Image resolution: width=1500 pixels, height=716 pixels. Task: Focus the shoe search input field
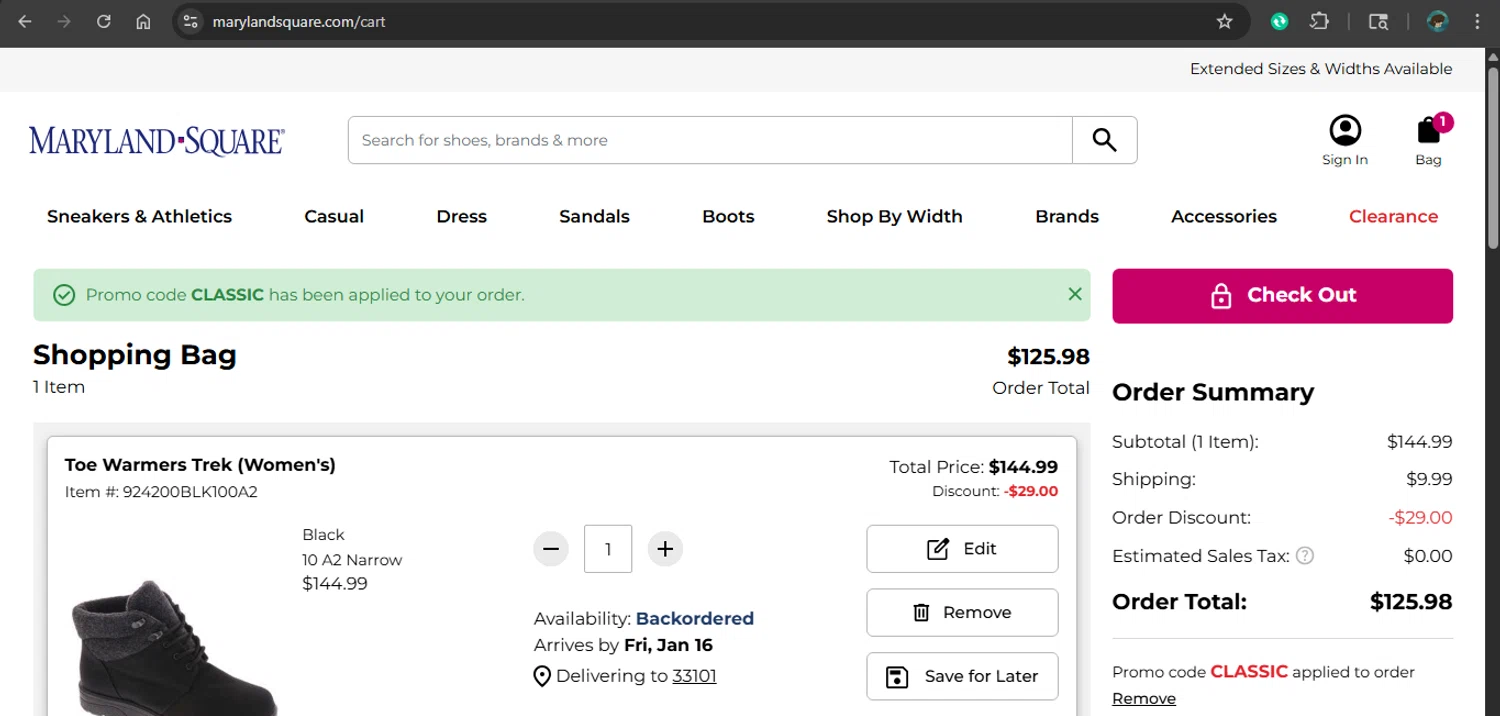(710, 140)
